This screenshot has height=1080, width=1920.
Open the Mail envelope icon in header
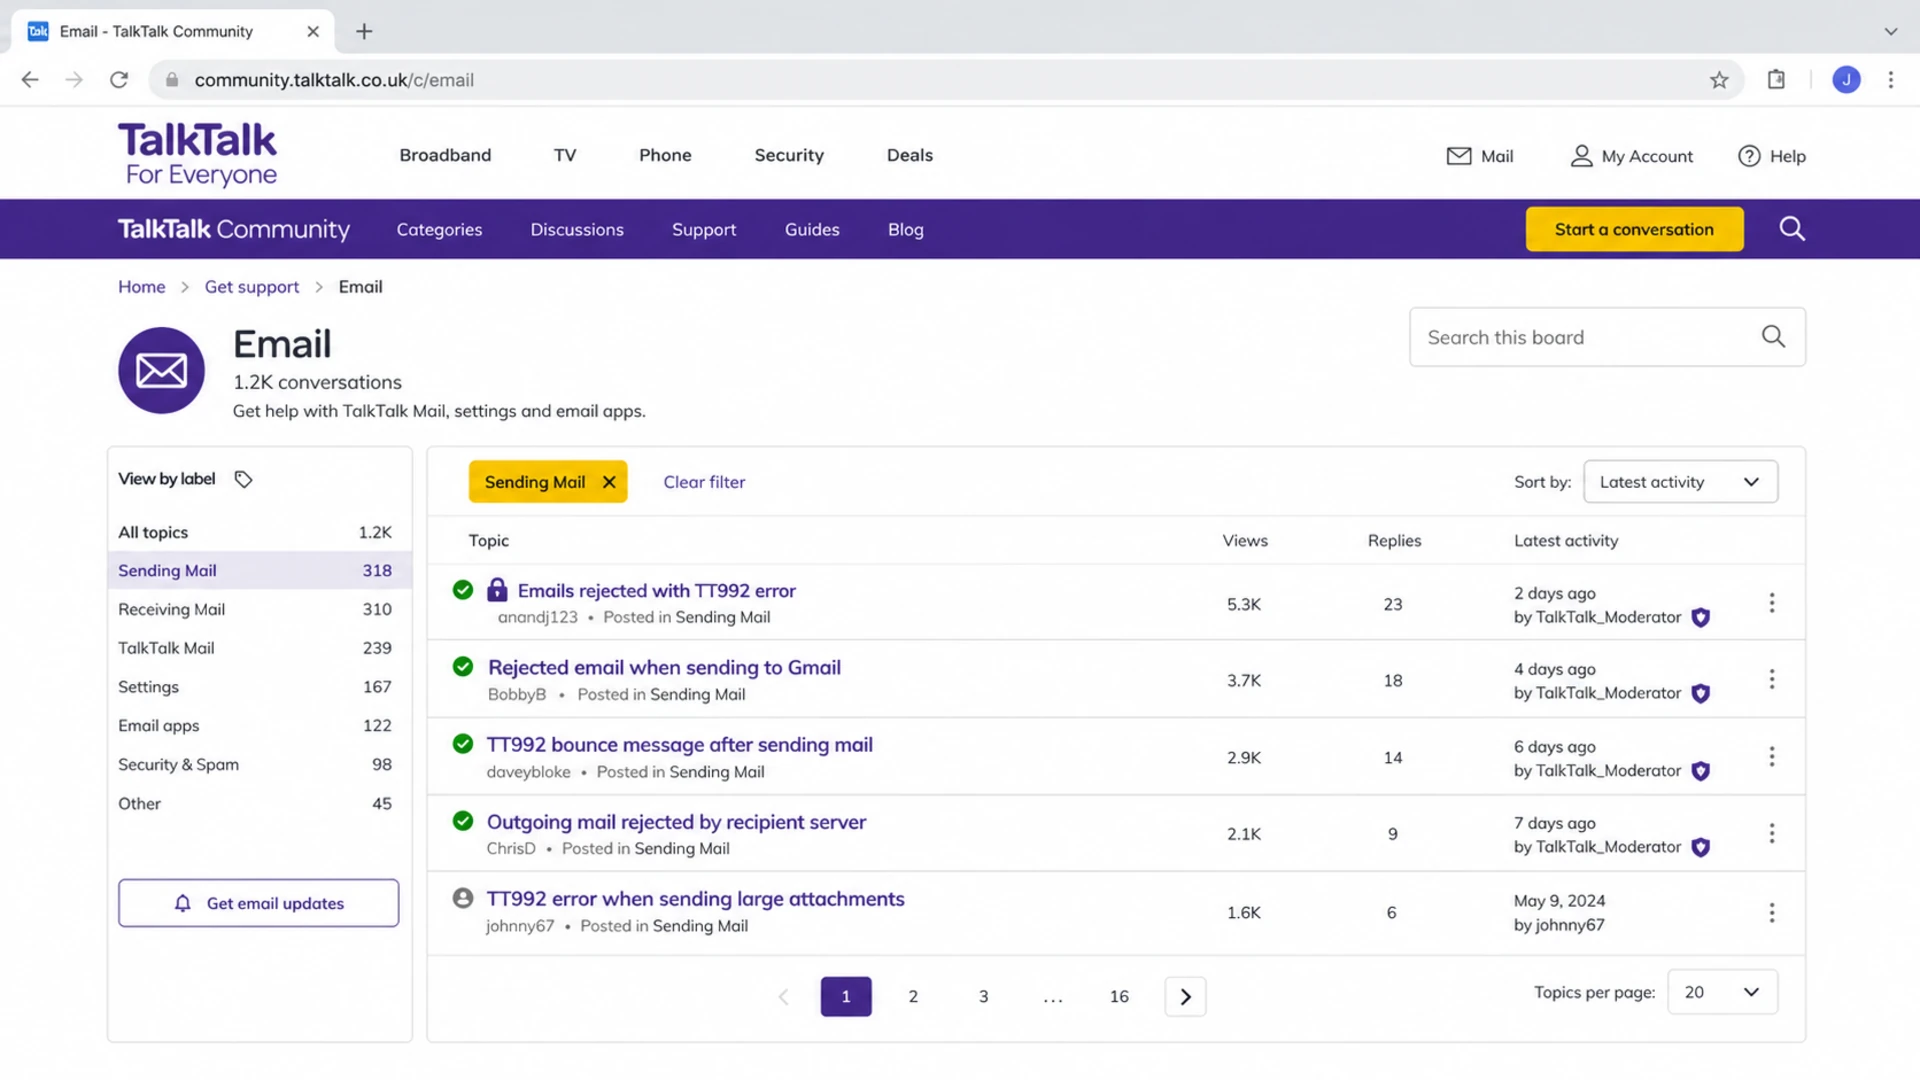tap(1459, 156)
